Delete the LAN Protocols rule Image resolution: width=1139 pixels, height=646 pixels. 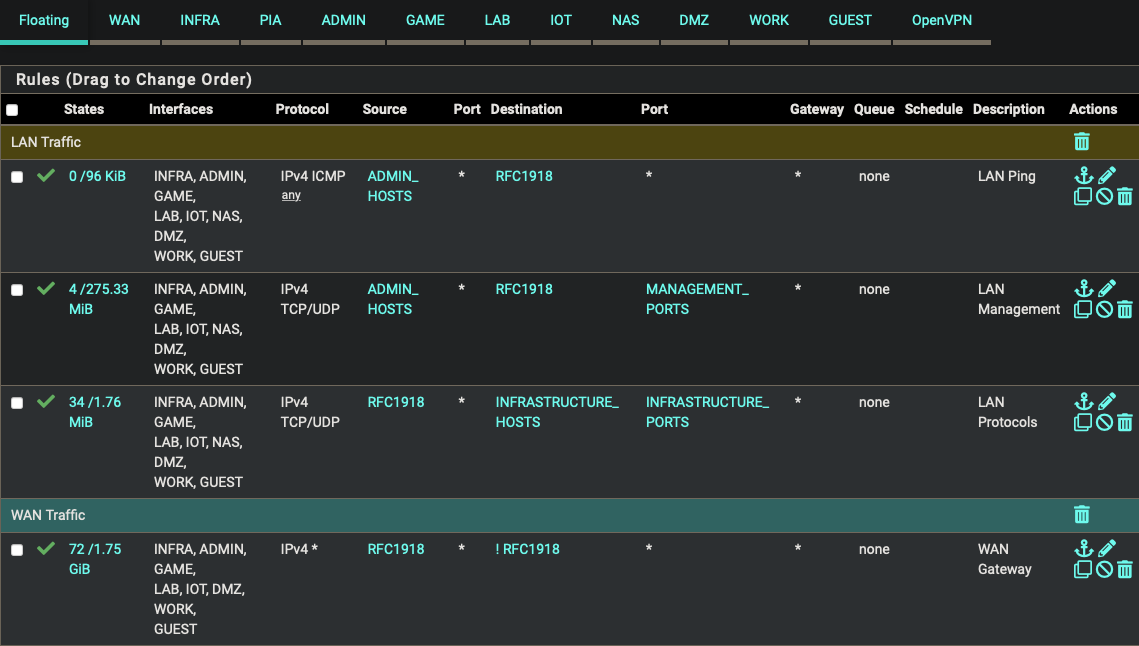tap(1125, 423)
